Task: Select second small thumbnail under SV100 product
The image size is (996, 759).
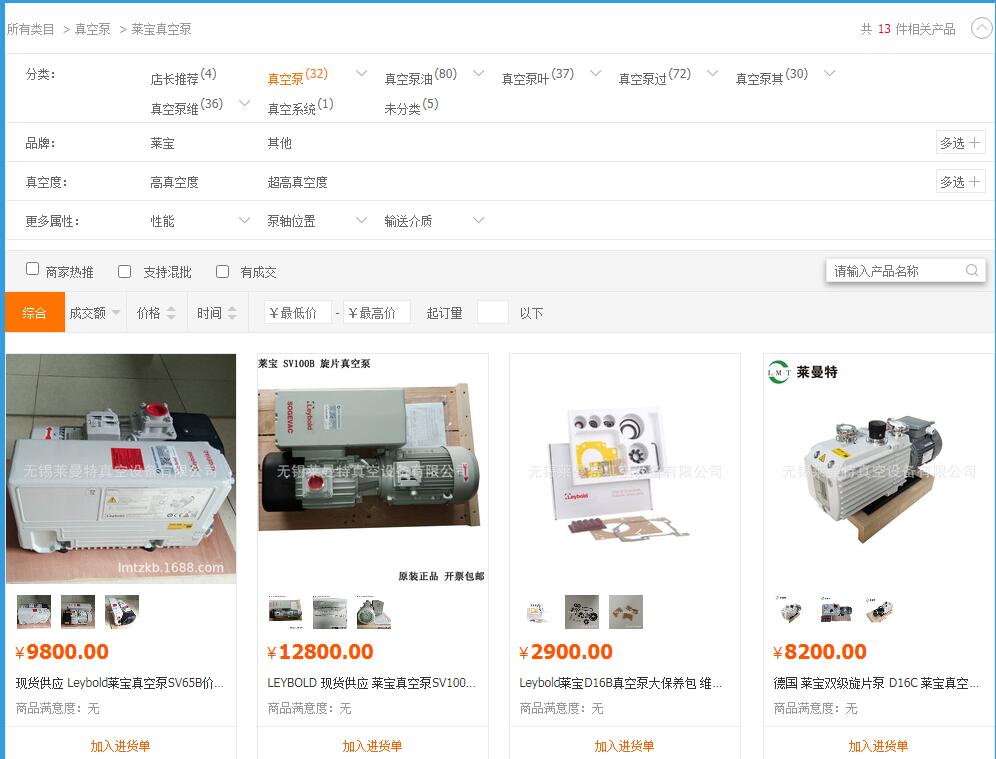Action: pyautogui.click(x=330, y=612)
